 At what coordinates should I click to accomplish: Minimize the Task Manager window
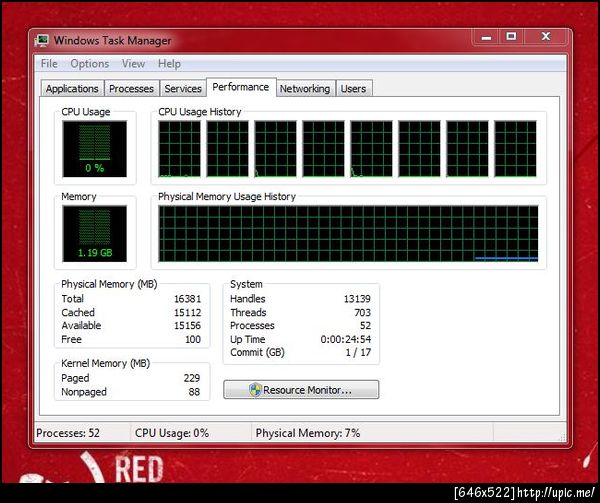click(x=486, y=37)
